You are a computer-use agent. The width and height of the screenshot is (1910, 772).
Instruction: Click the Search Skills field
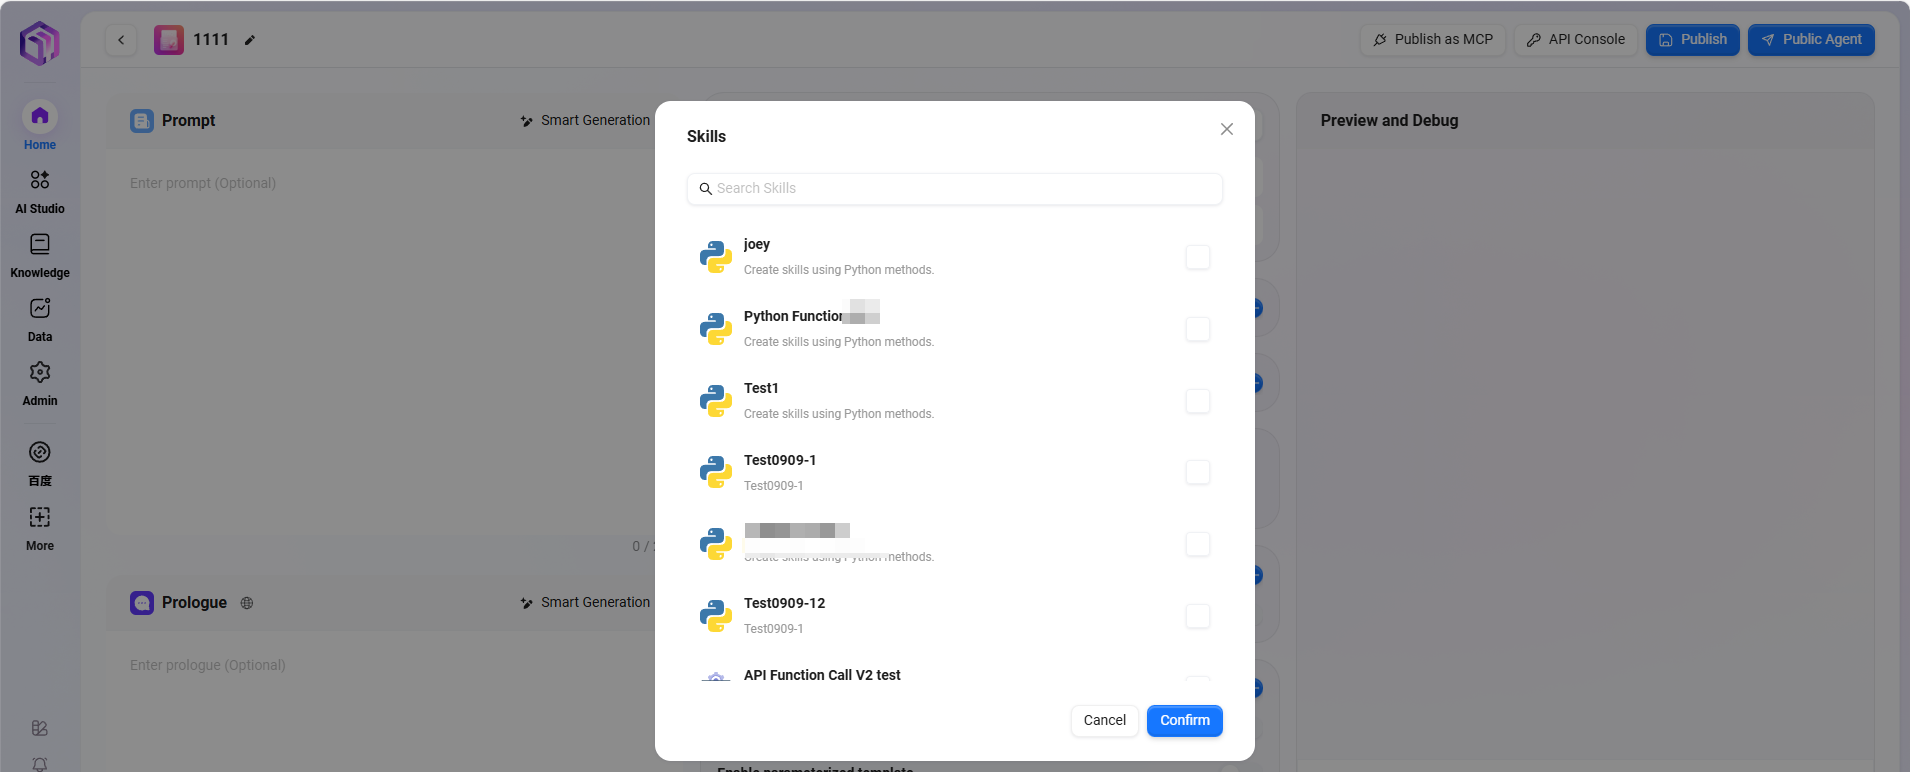[x=954, y=189]
